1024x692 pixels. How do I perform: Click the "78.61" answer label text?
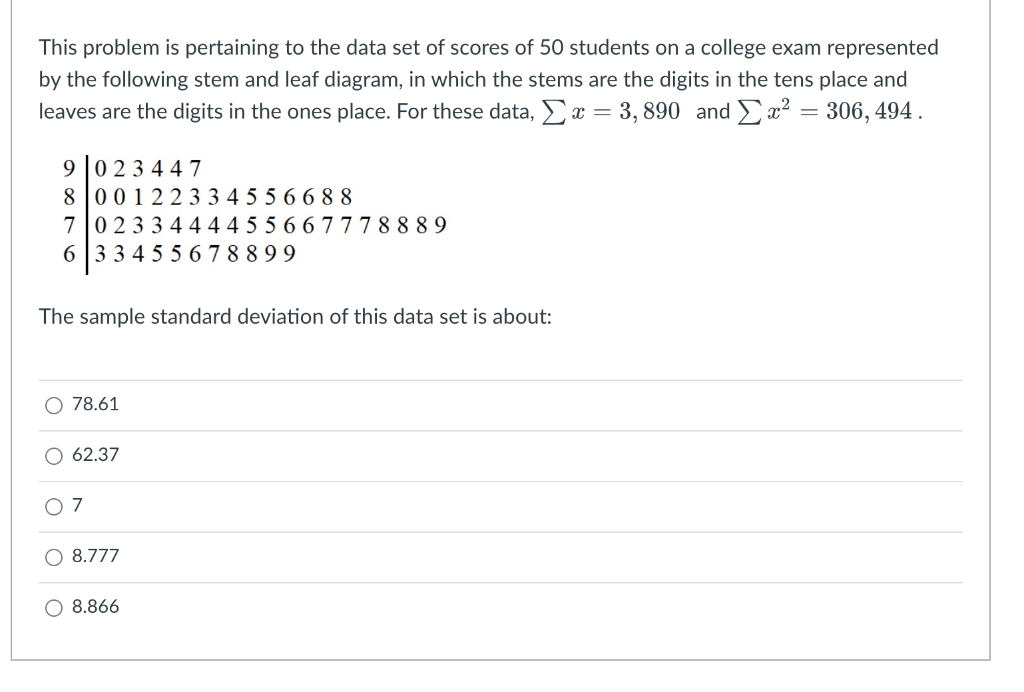95,404
